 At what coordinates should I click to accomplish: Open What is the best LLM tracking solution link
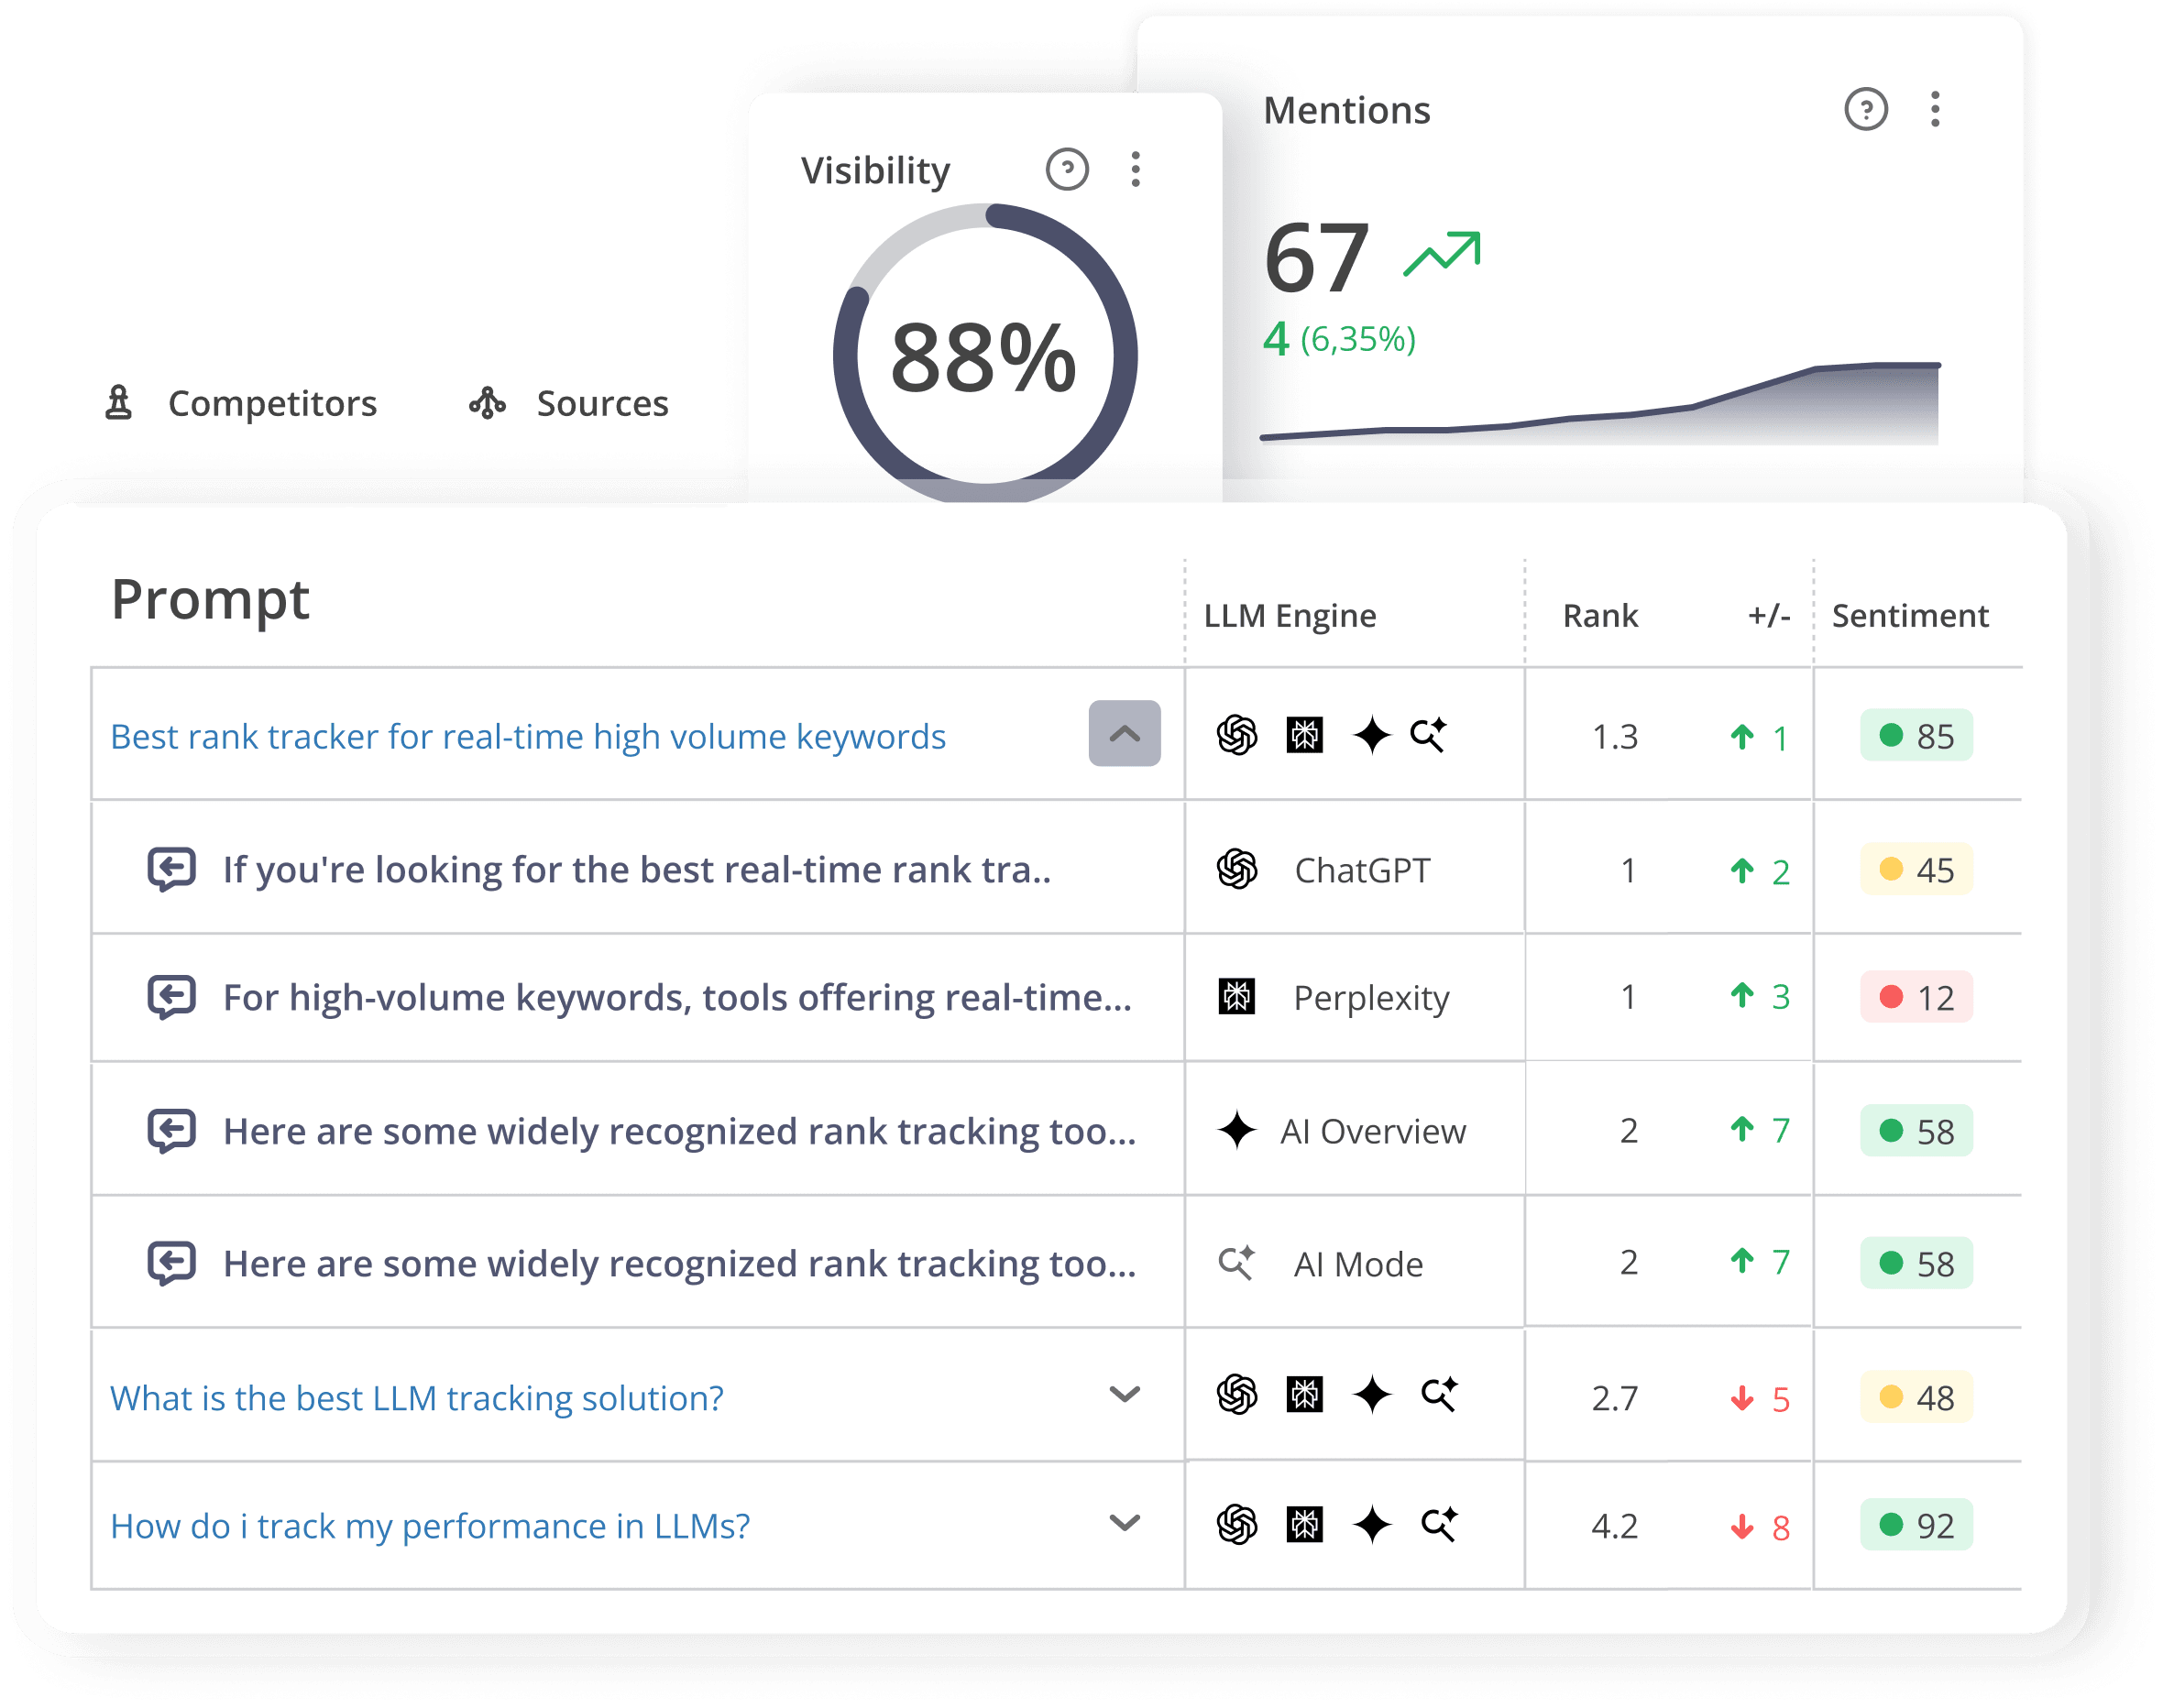pyautogui.click(x=417, y=1397)
